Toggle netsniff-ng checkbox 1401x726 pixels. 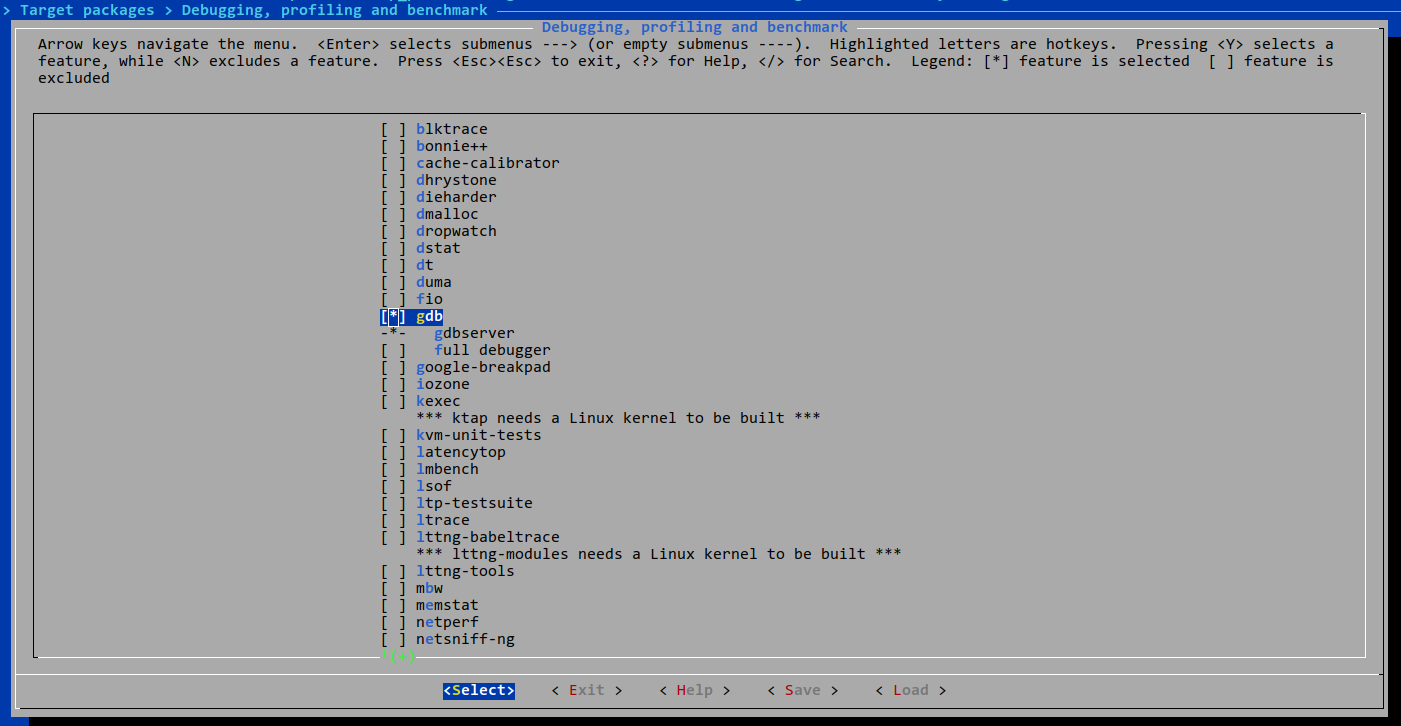pyautogui.click(x=393, y=639)
